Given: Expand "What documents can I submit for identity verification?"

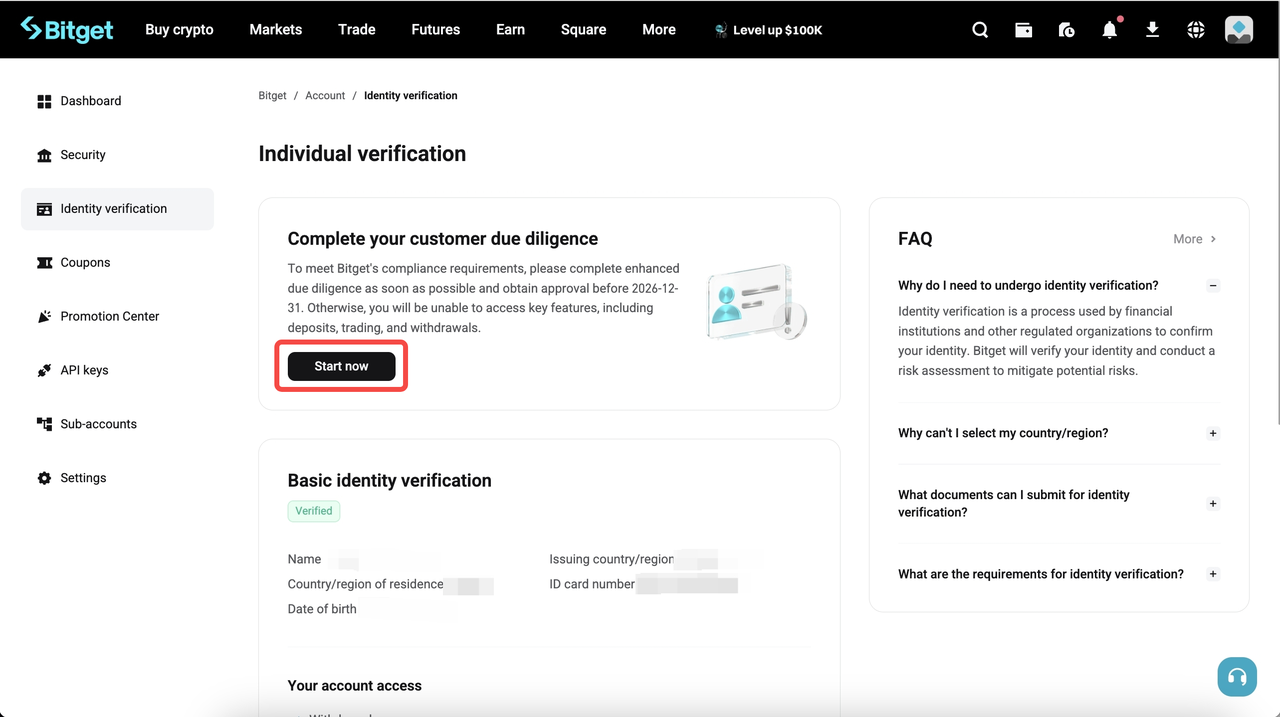Looking at the screenshot, I should coord(1212,503).
